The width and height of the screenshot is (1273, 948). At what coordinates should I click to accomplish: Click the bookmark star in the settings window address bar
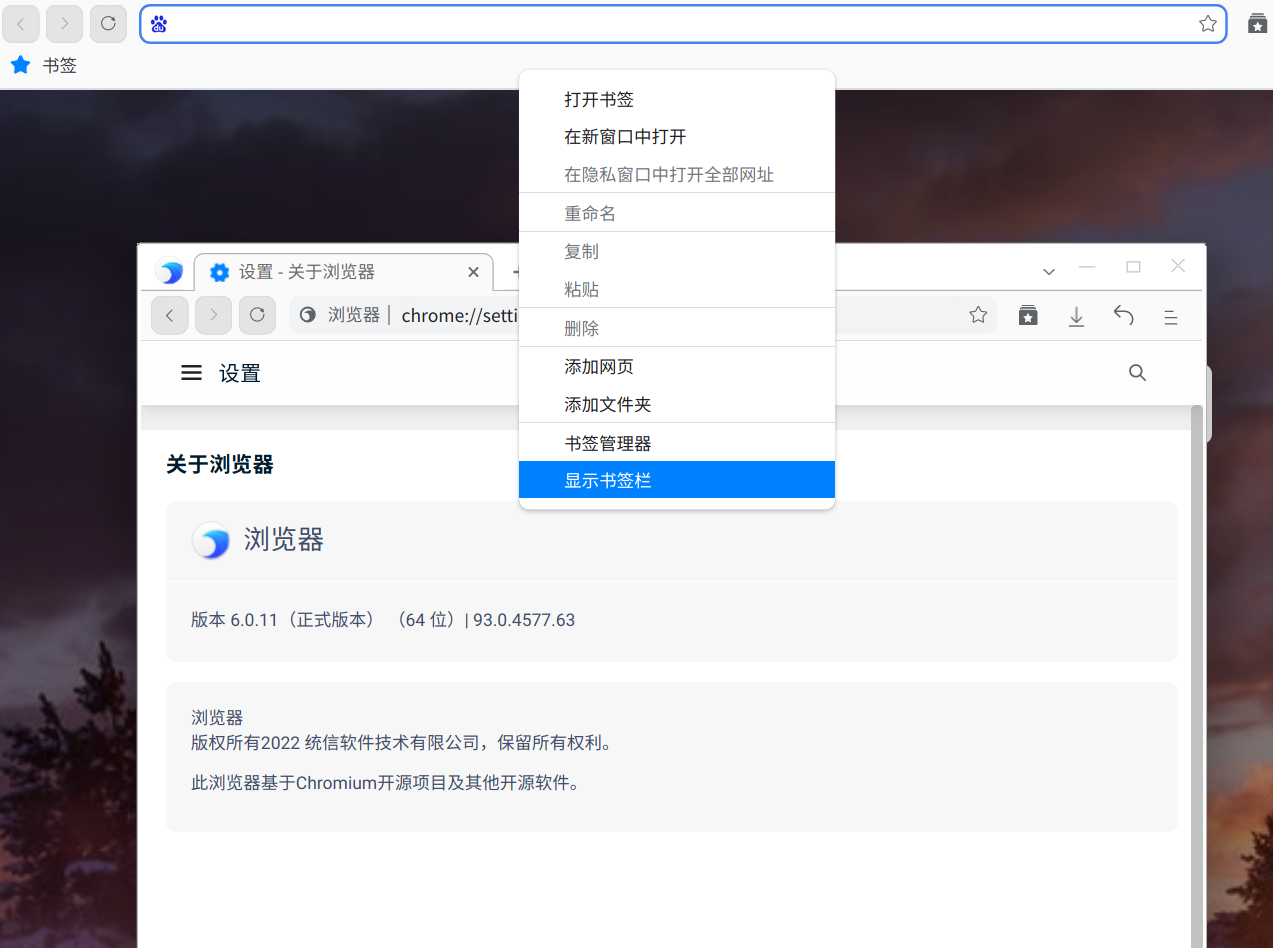pos(978,315)
